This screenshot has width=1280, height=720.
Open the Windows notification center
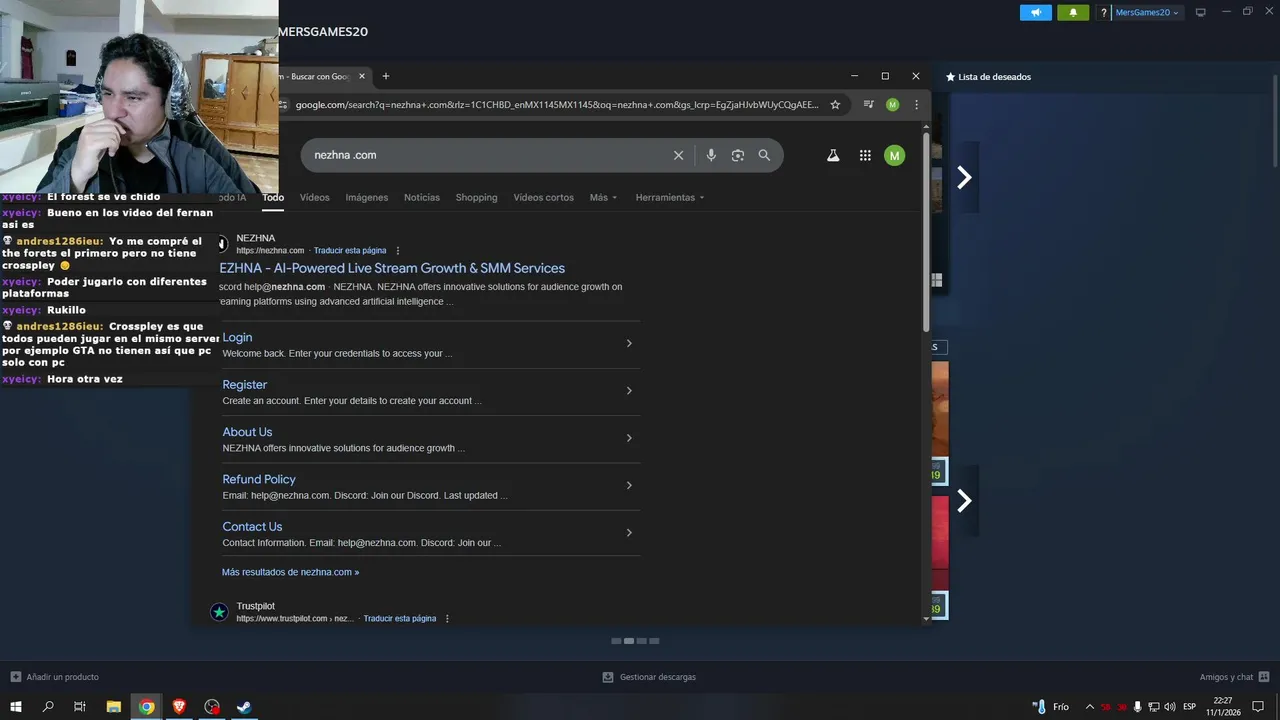(1258, 706)
